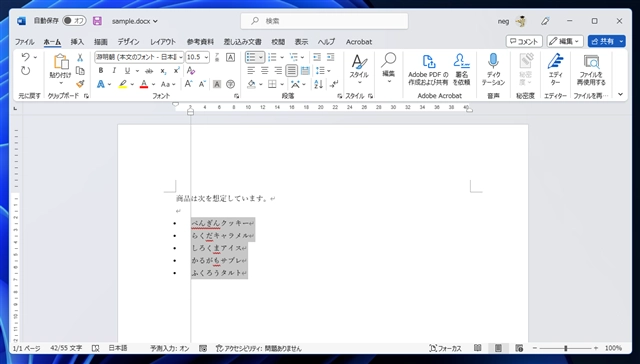Open the Editor proofing button
The width and height of the screenshot is (640, 364).
point(555,70)
